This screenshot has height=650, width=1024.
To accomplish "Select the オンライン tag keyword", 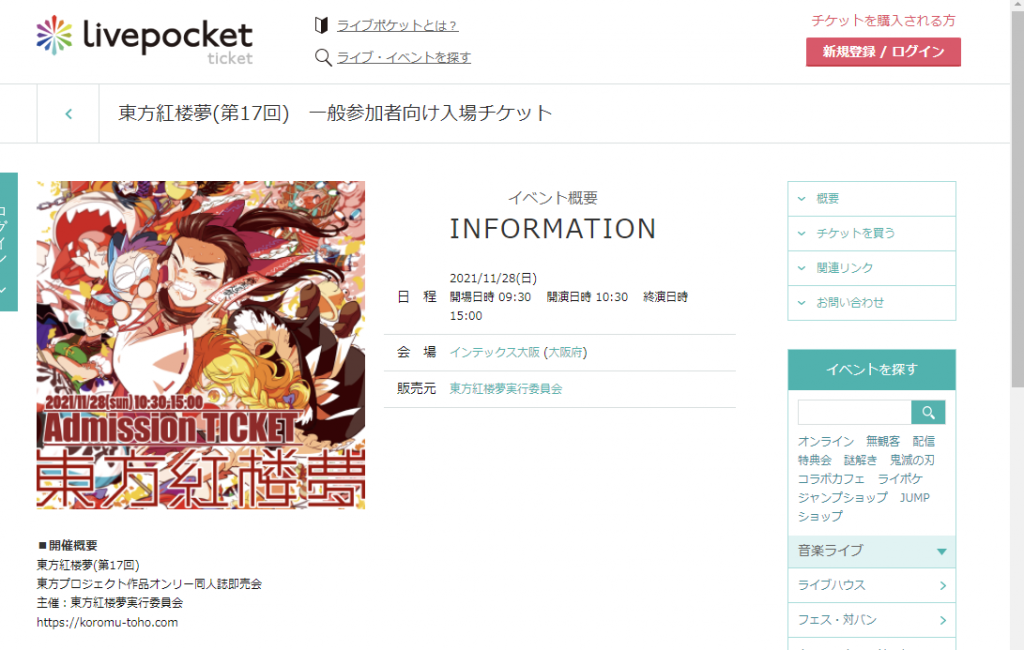I will (x=825, y=442).
